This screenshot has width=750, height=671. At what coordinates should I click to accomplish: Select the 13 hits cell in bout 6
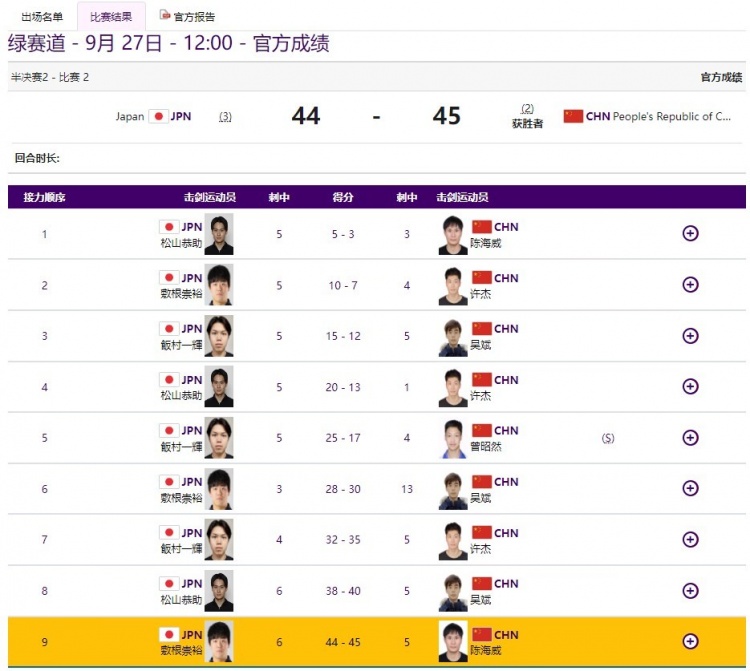pyautogui.click(x=407, y=489)
